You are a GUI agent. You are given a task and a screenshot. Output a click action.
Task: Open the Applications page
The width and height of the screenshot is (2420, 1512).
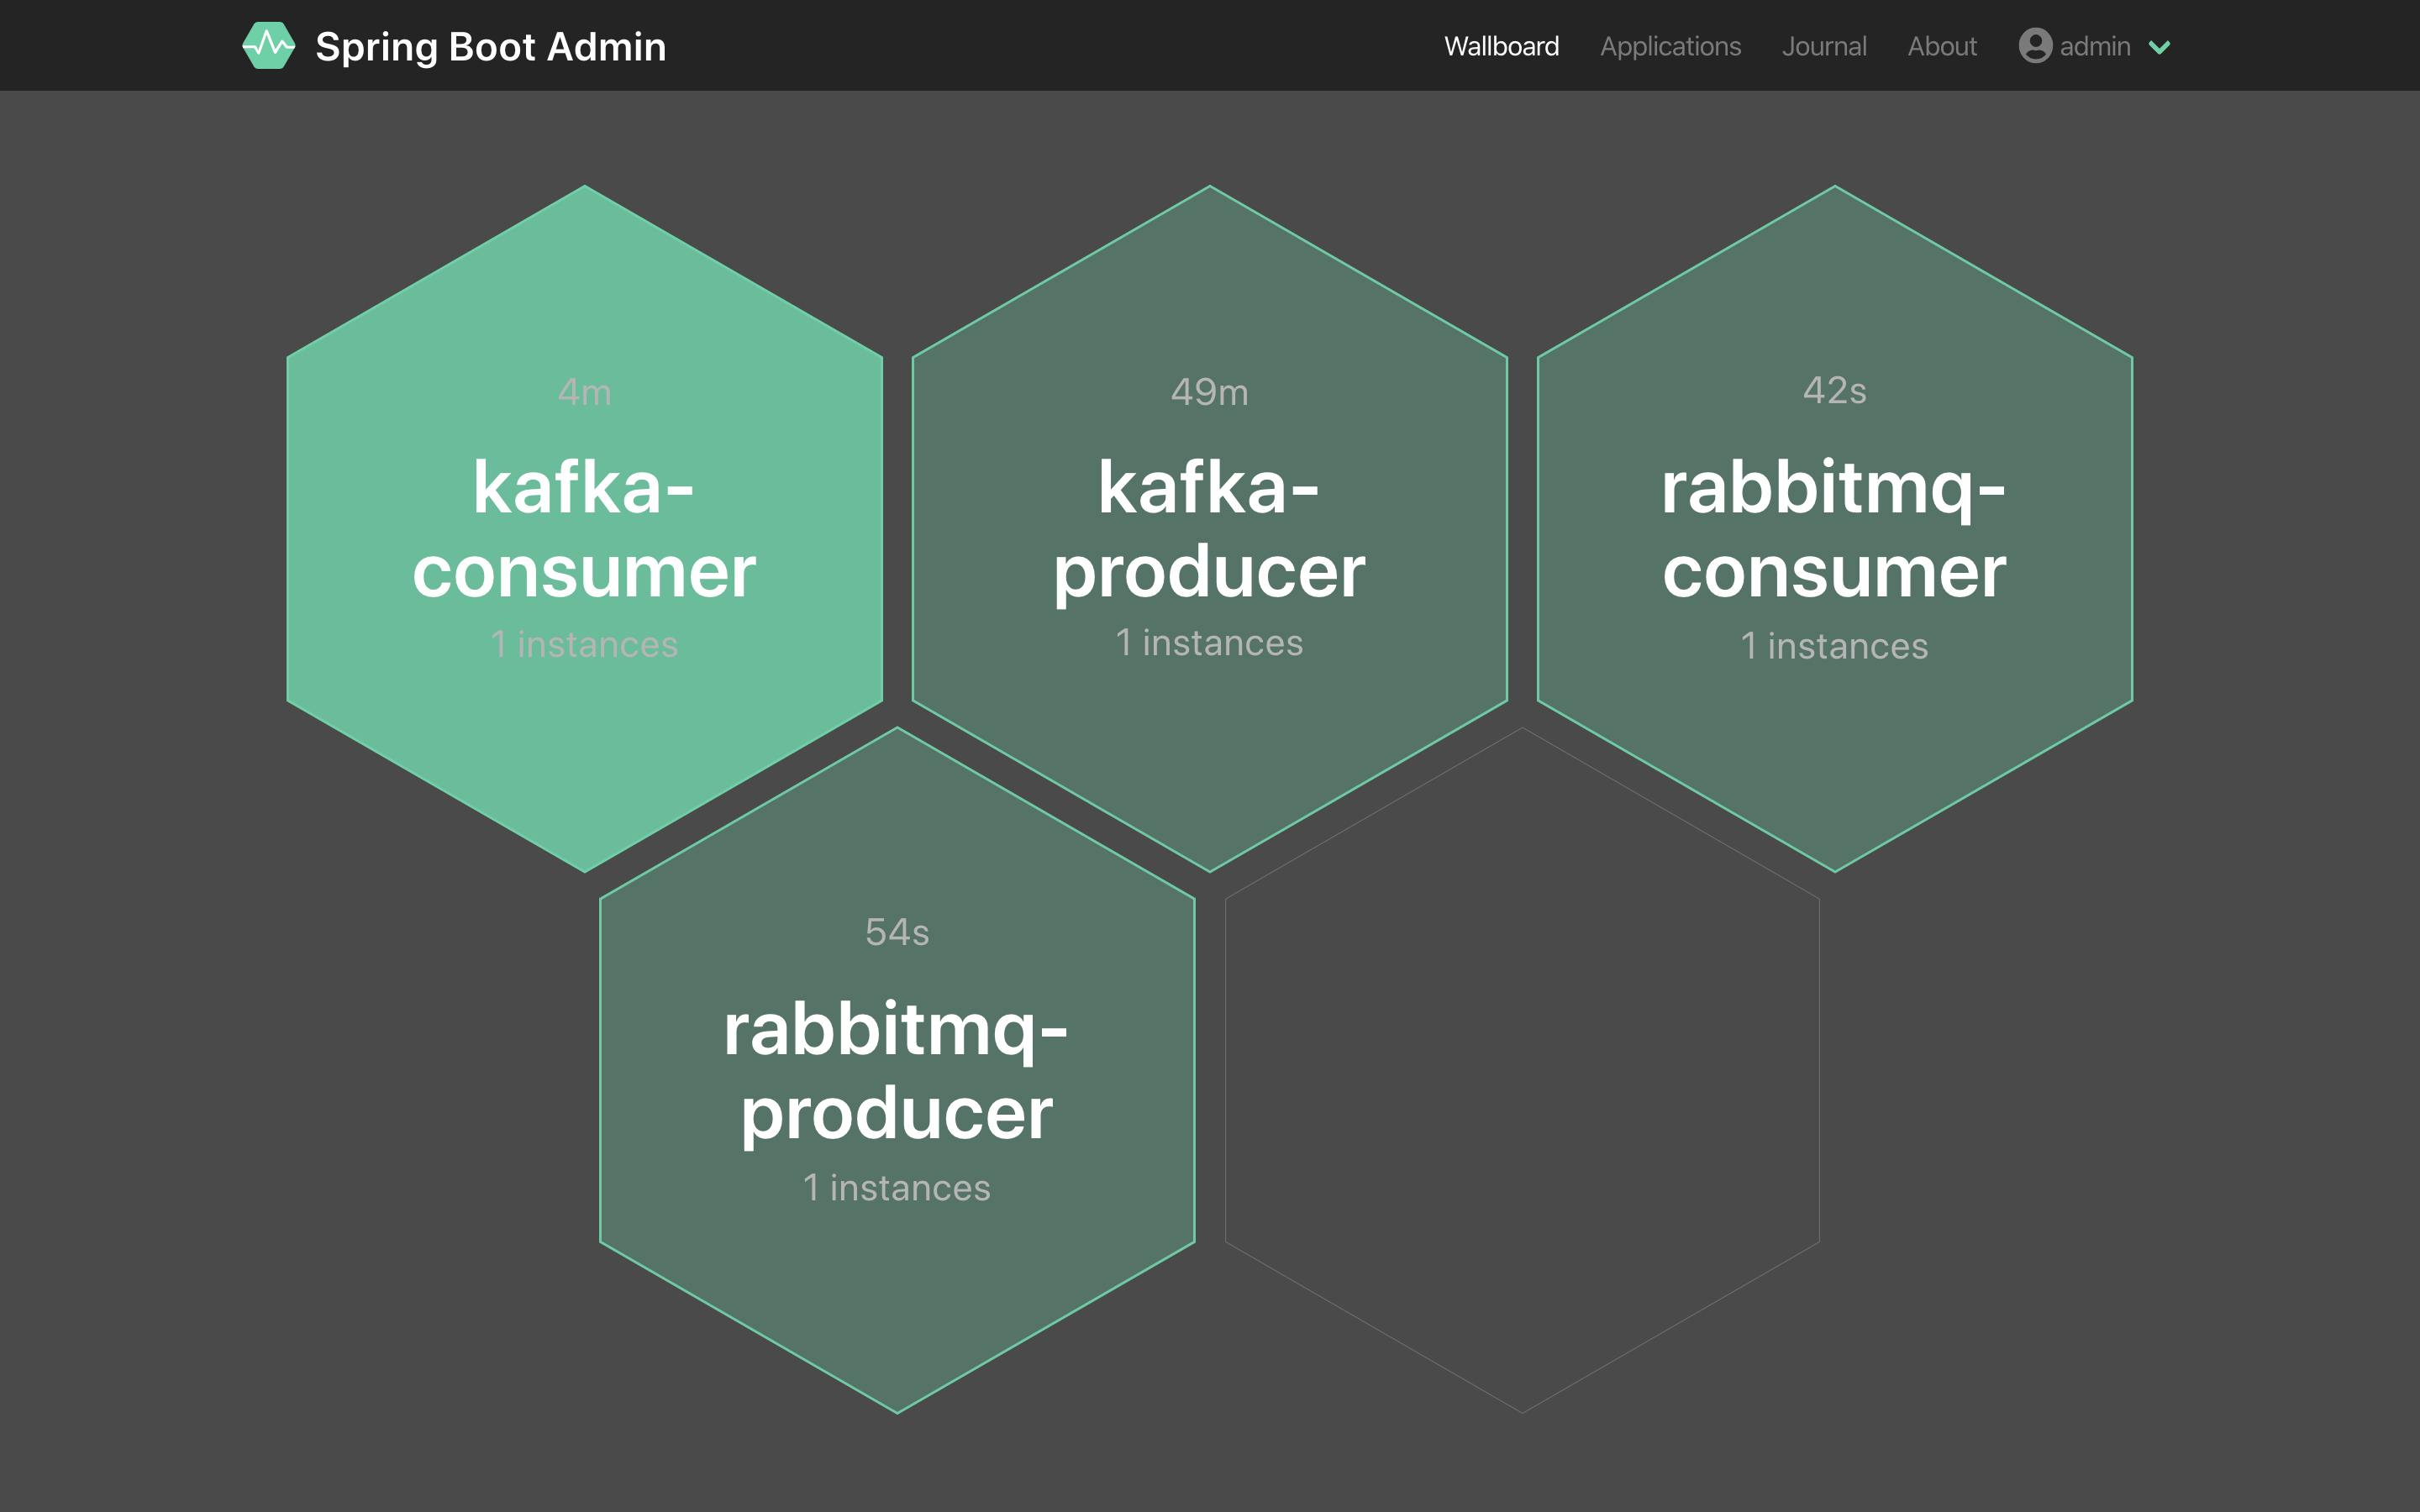tap(1669, 46)
